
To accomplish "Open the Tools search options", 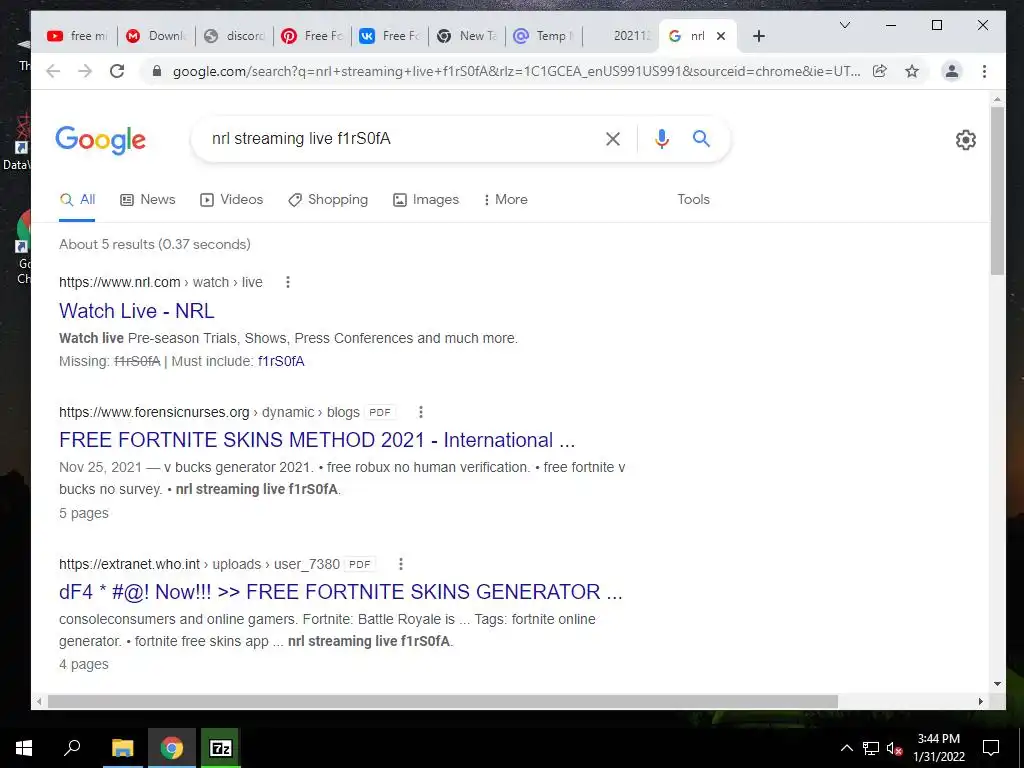I will click(693, 199).
